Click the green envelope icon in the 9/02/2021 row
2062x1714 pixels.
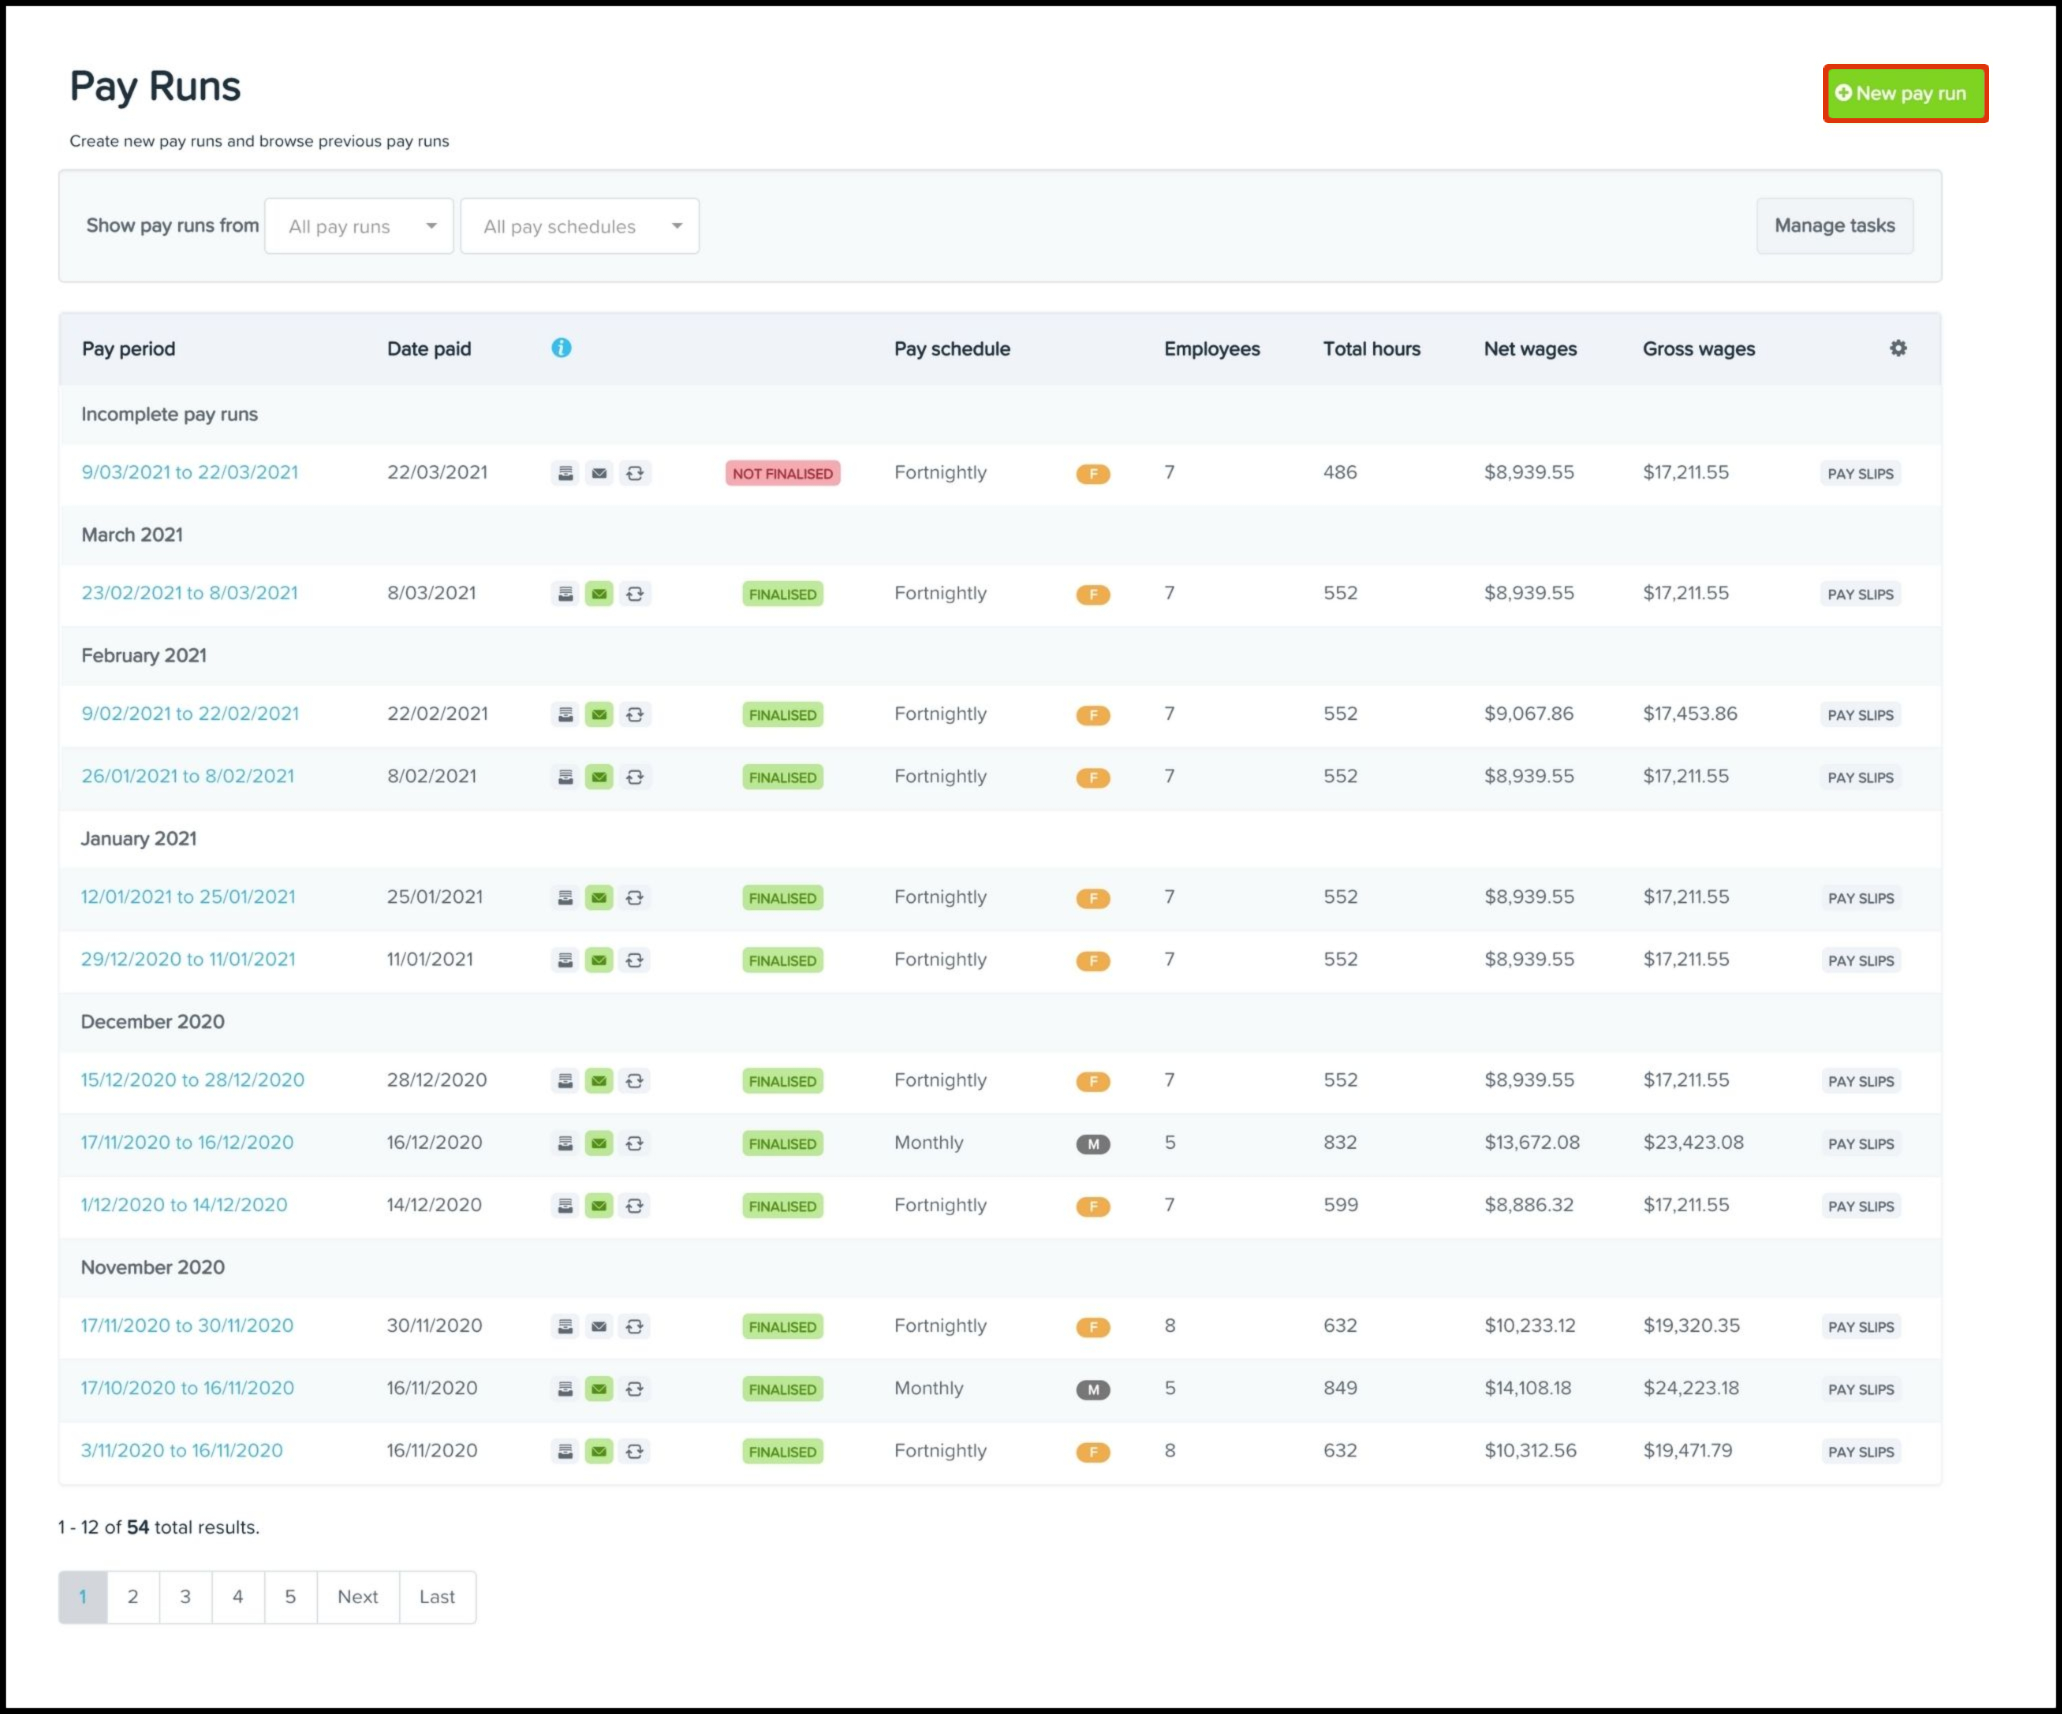pyautogui.click(x=599, y=715)
